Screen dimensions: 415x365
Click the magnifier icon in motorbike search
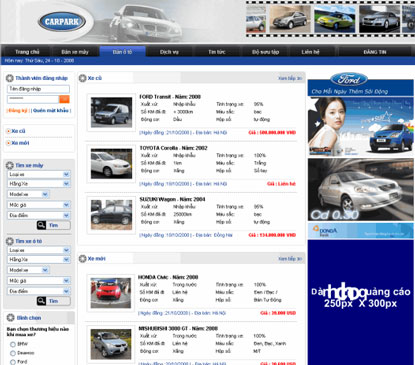(41, 225)
